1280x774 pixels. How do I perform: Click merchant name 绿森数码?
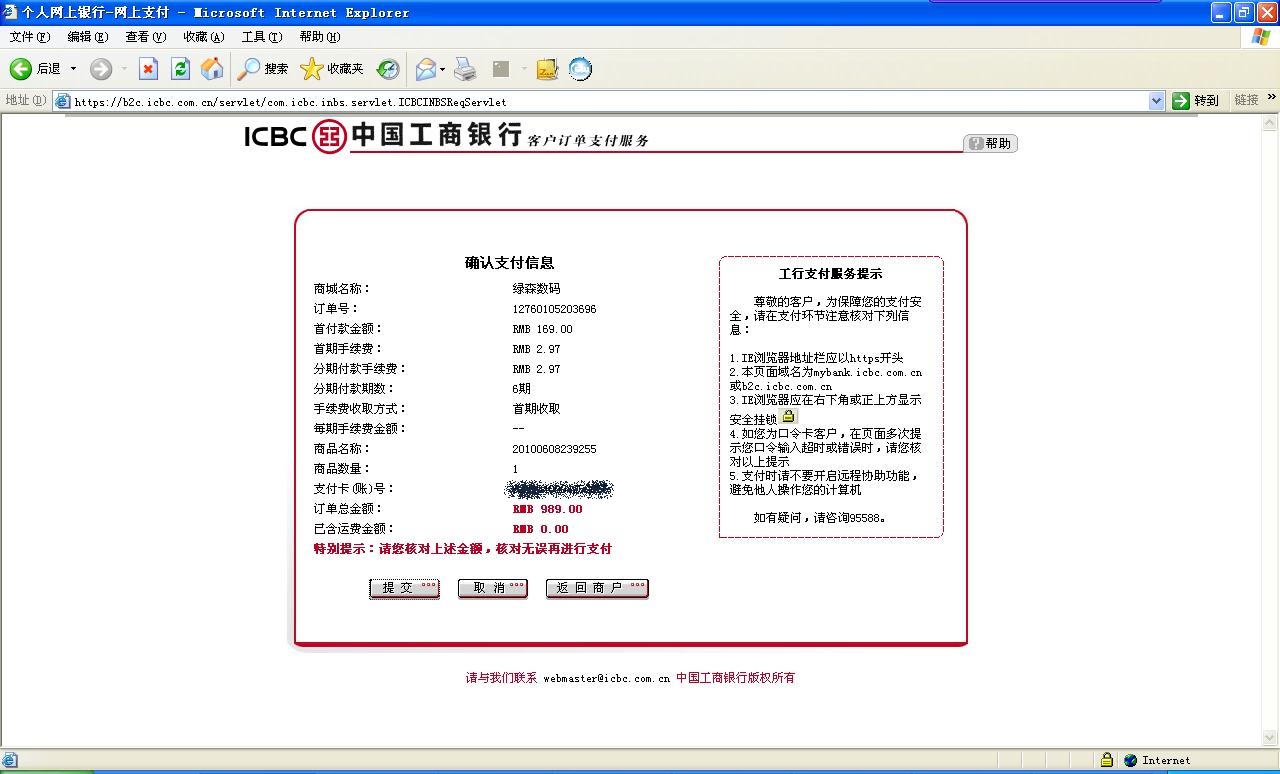tap(536, 289)
